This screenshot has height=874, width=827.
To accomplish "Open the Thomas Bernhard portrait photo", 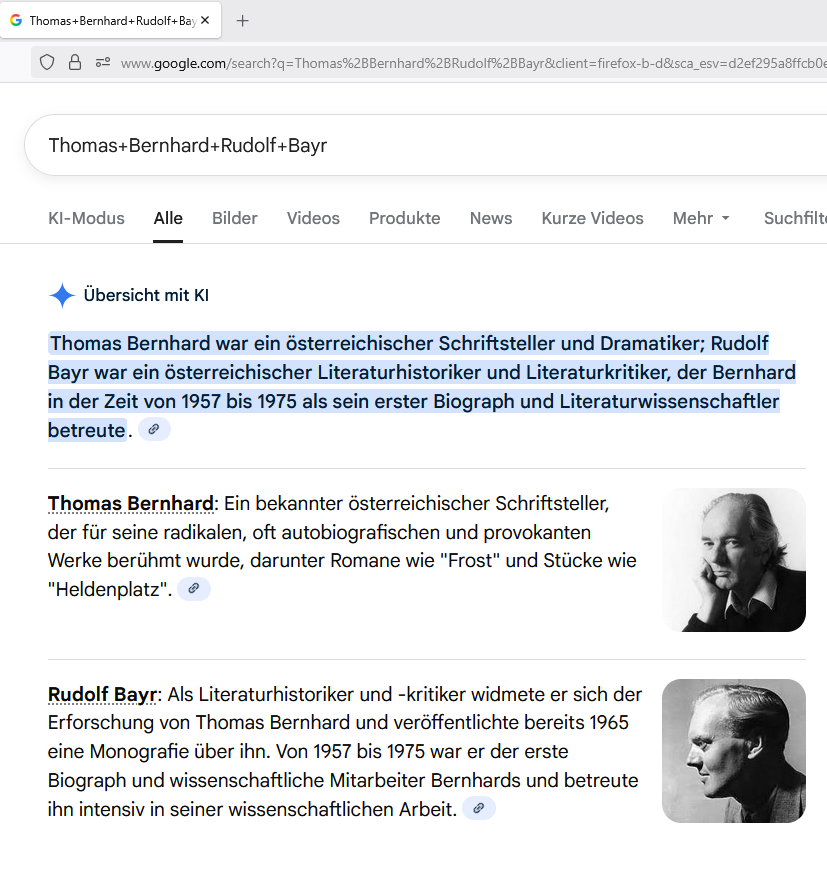I will point(733,560).
